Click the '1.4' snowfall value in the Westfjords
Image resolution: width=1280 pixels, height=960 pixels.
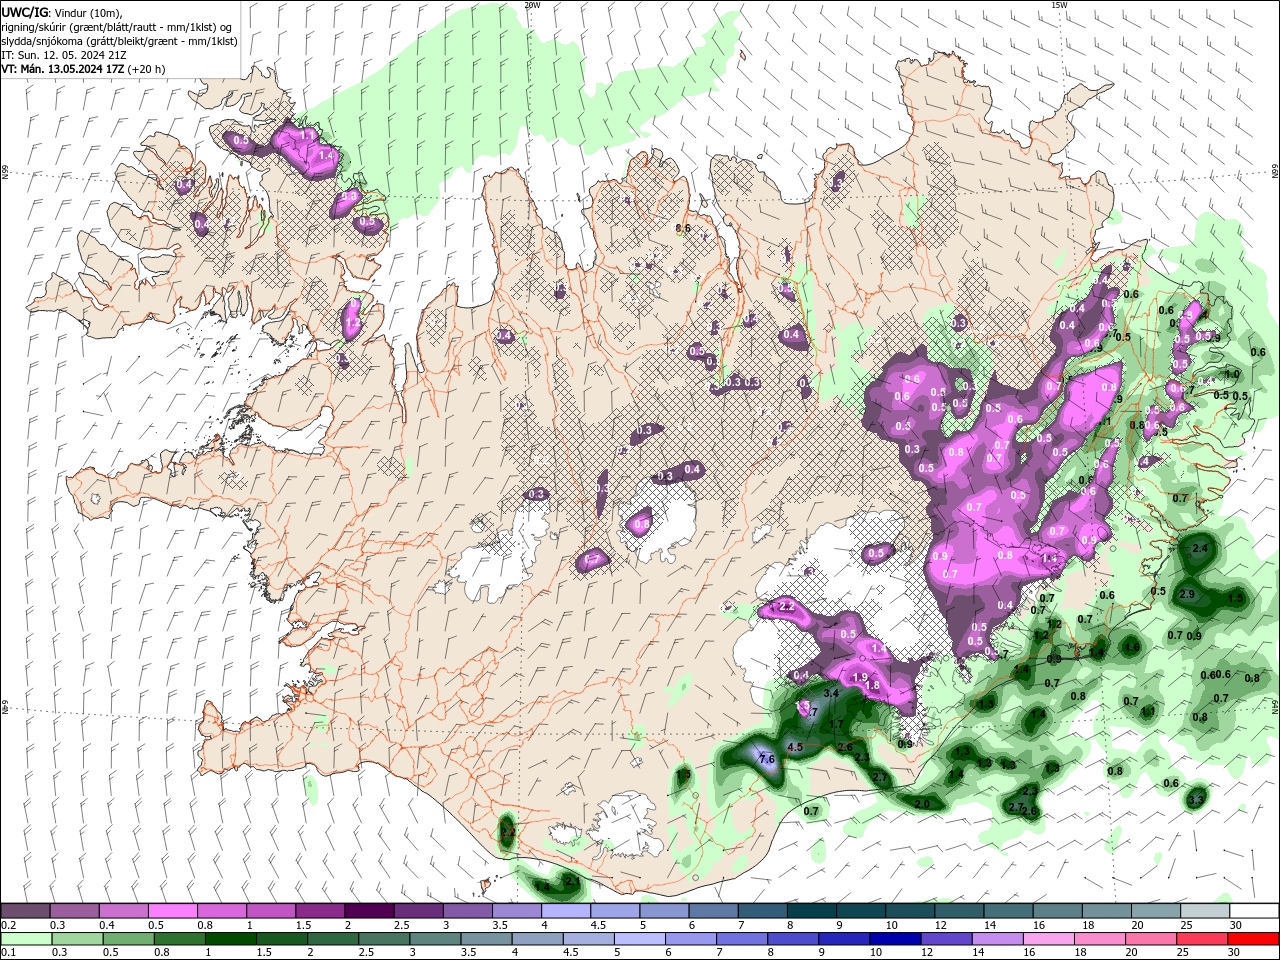(325, 156)
